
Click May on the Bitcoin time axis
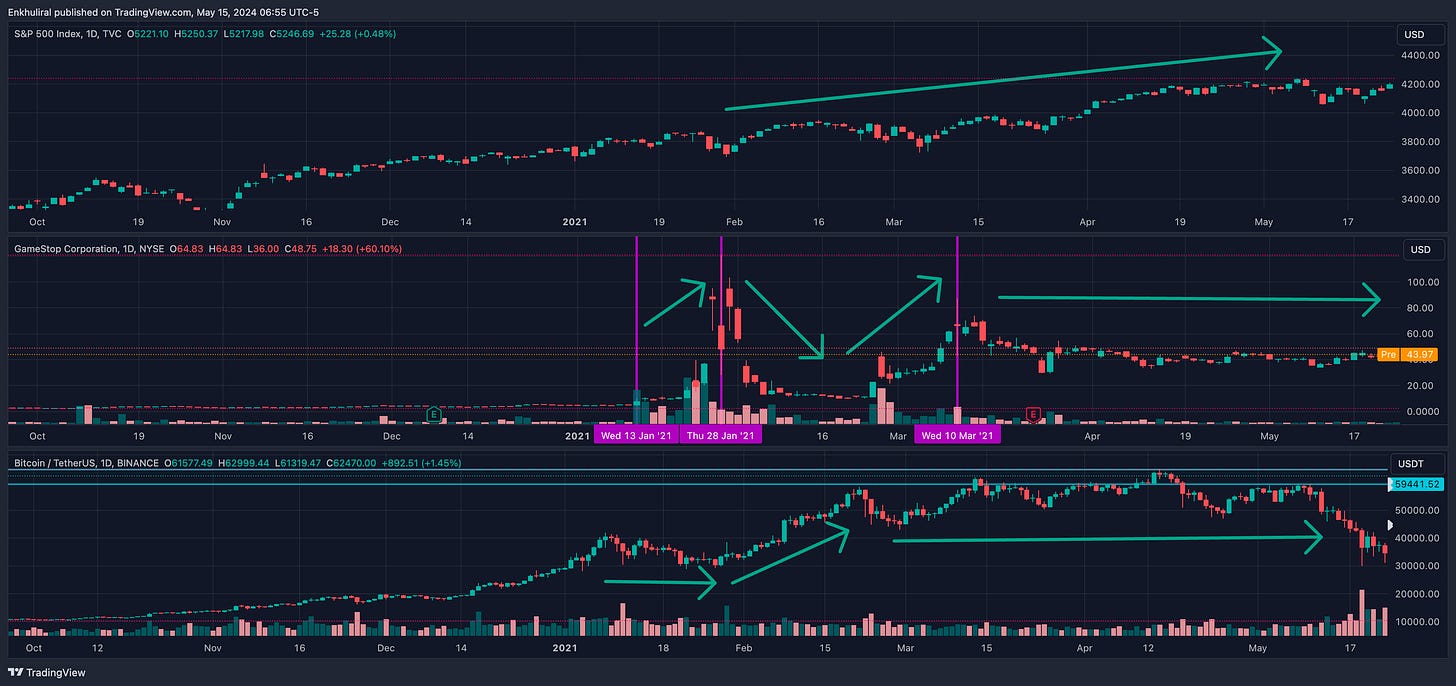click(x=1259, y=648)
